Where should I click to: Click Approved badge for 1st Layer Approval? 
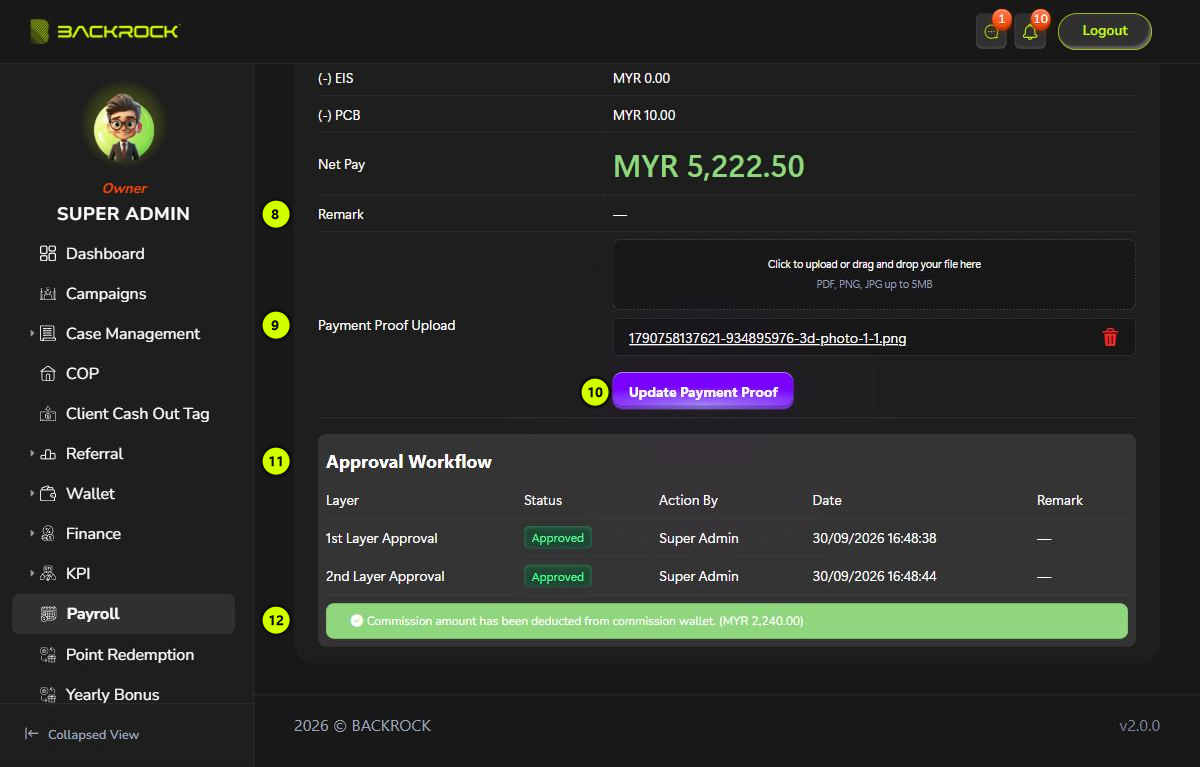point(558,538)
